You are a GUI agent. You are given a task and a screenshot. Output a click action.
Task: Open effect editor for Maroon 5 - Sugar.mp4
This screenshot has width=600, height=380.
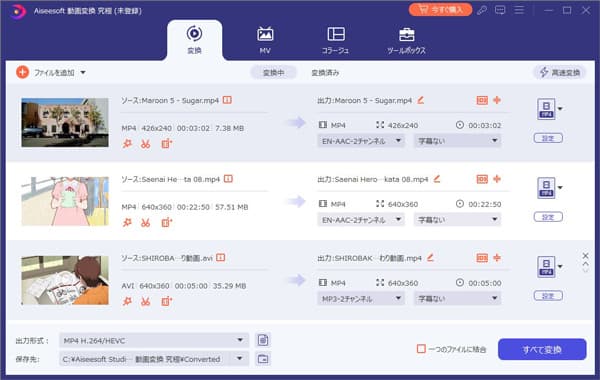pyautogui.click(x=127, y=144)
